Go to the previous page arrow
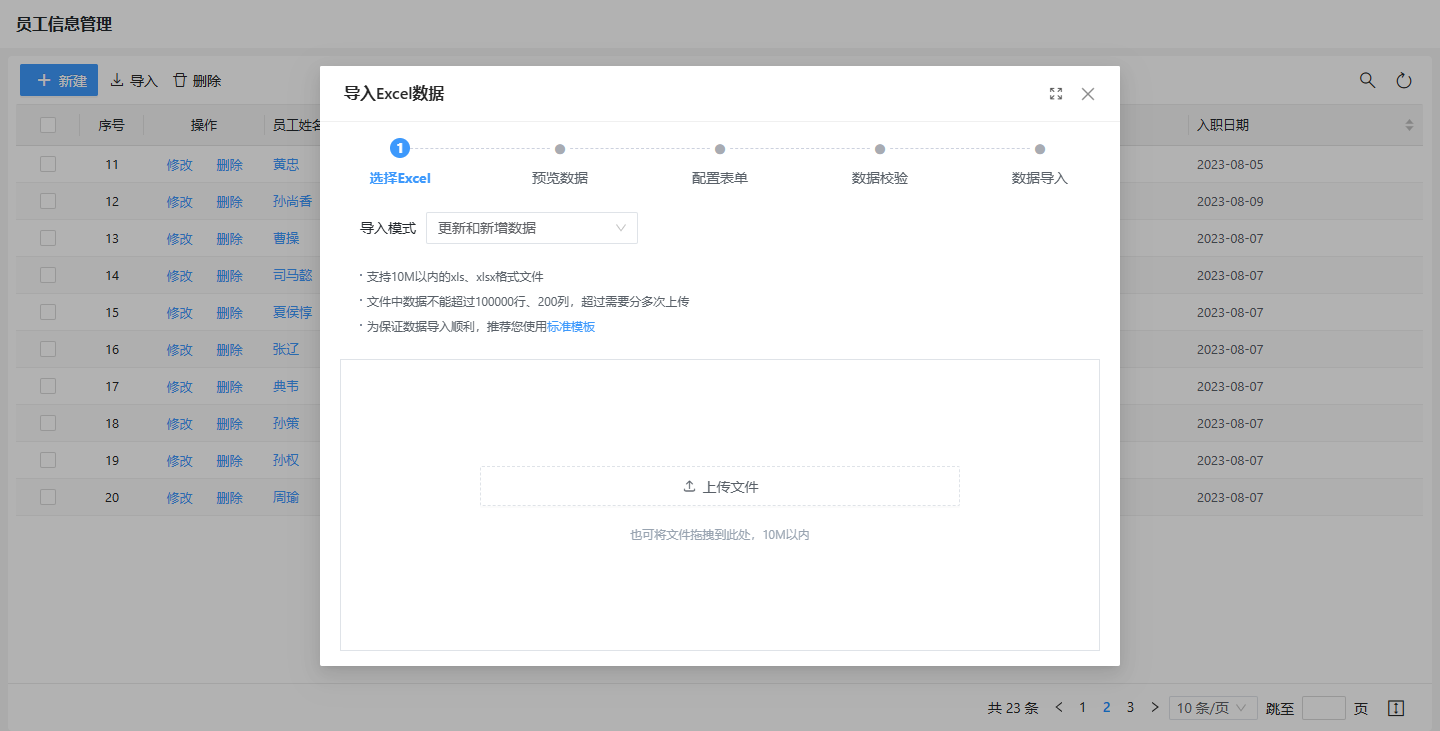The height and width of the screenshot is (731, 1440). coord(1059,708)
